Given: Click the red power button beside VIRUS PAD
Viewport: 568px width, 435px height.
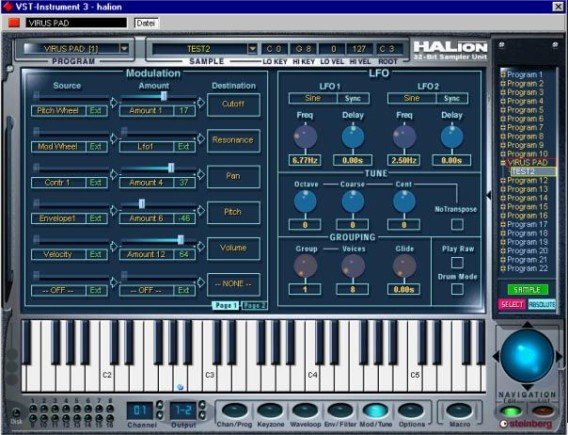Looking at the screenshot, I should click(14, 23).
